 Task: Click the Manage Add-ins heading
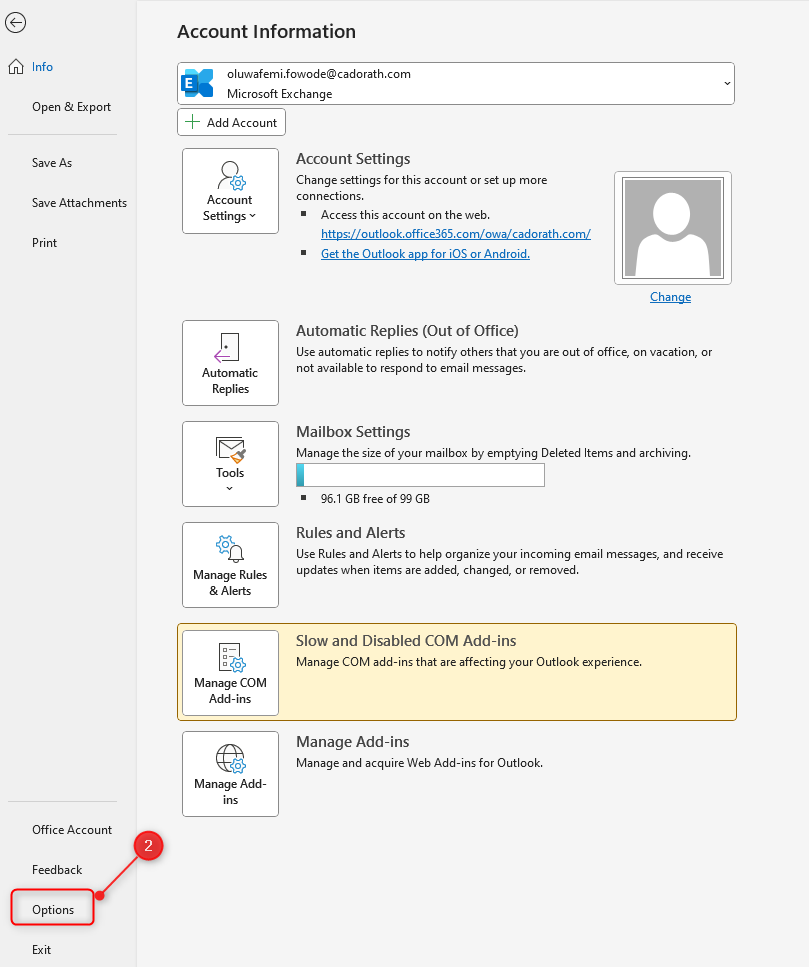[353, 742]
